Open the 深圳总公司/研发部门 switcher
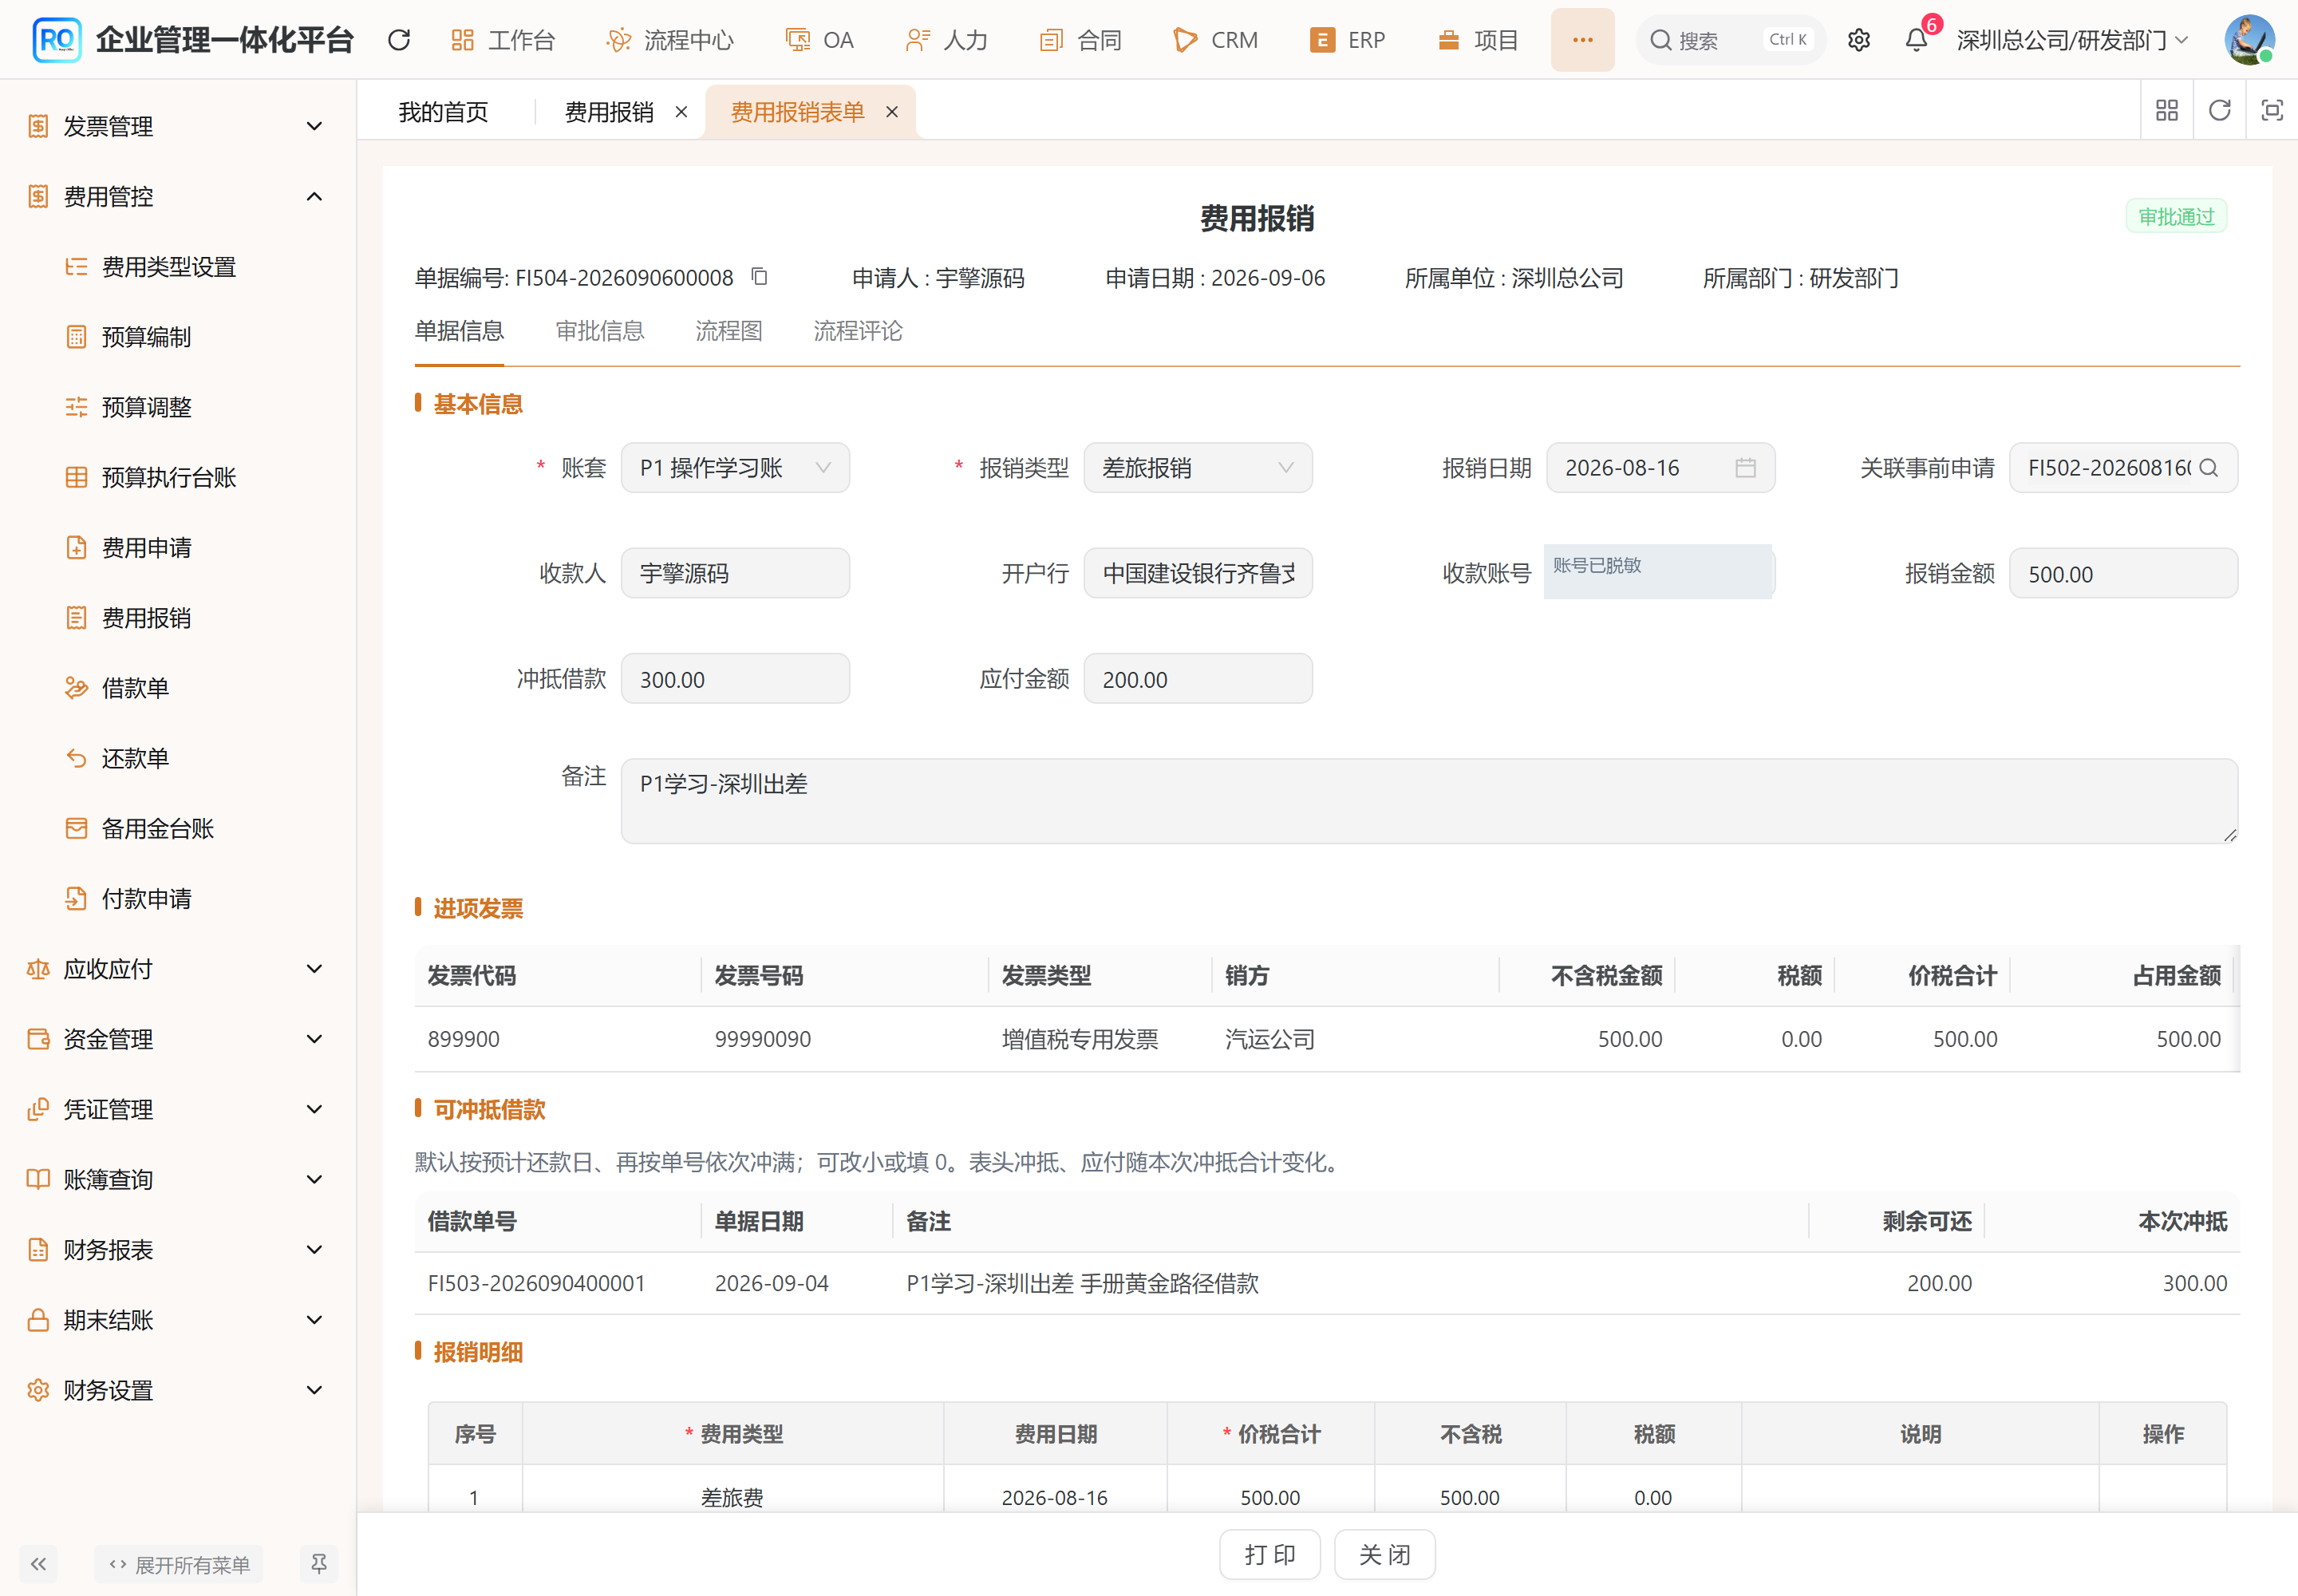The height and width of the screenshot is (1596, 2298). tap(2072, 40)
